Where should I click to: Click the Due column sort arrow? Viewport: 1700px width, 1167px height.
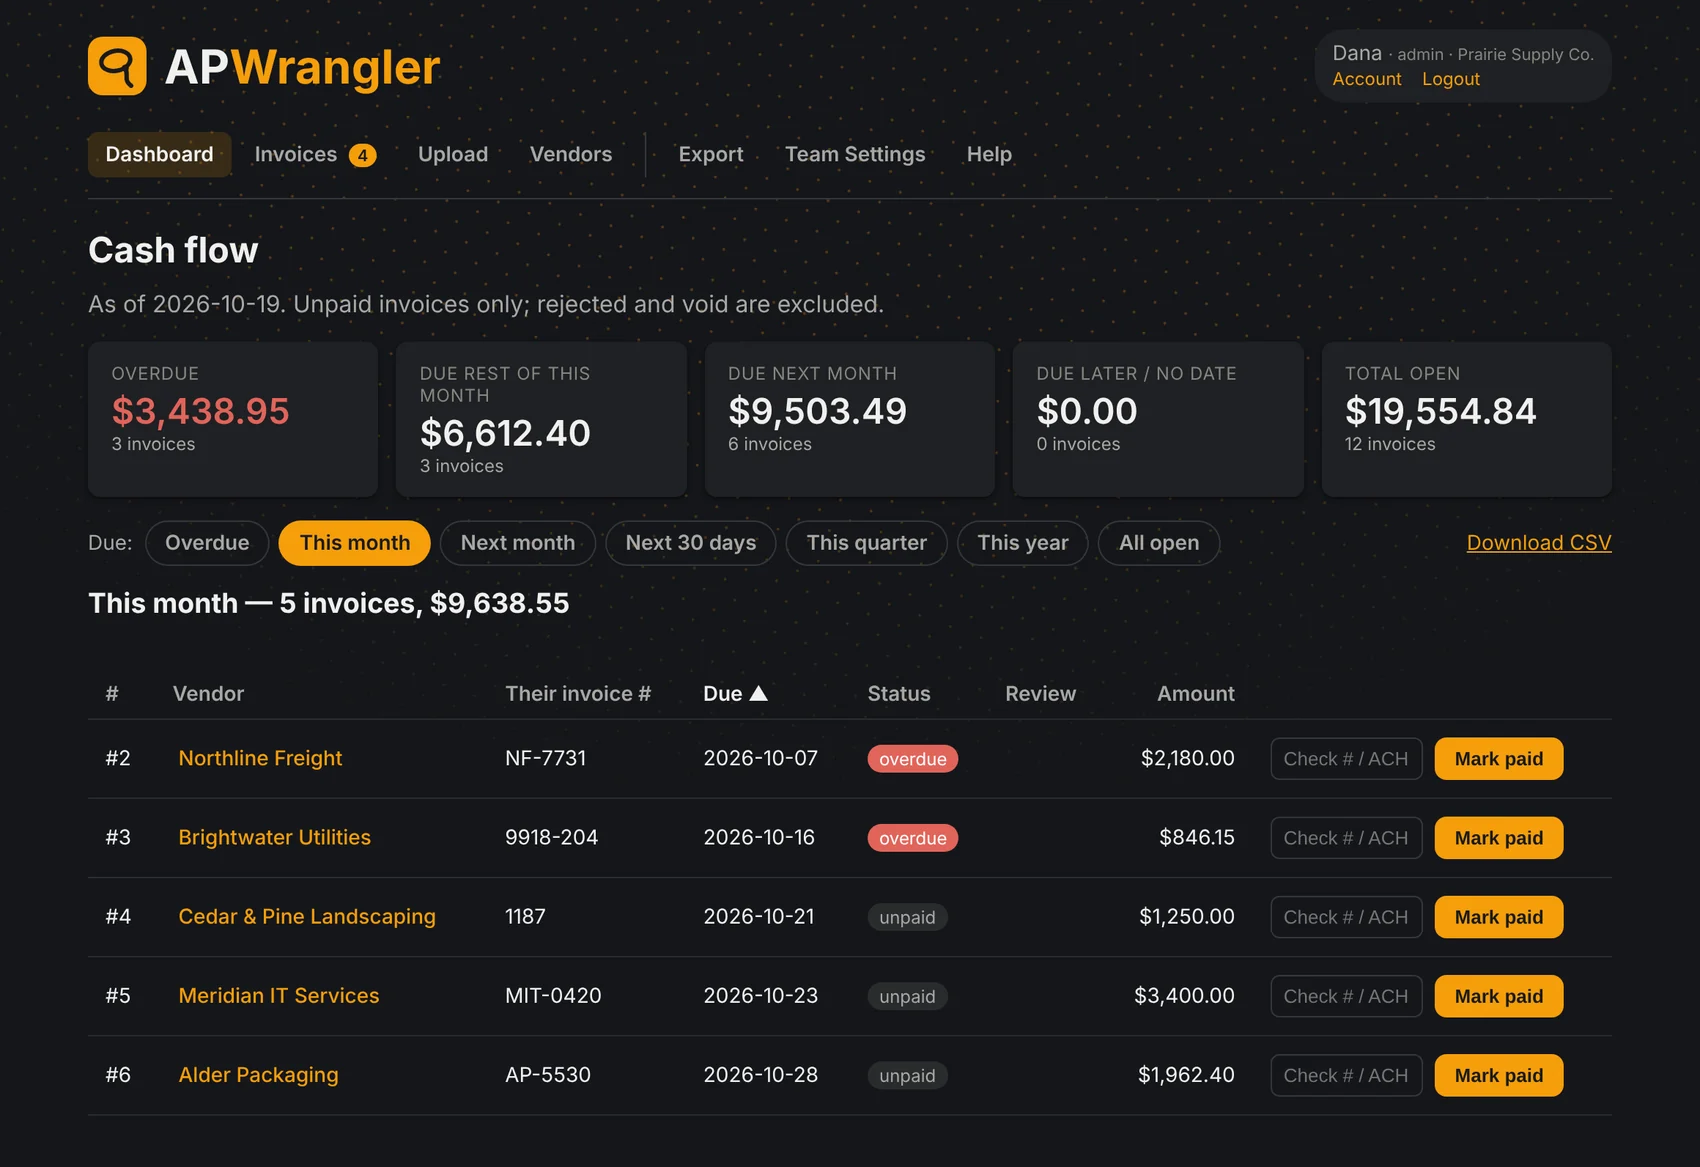(759, 693)
